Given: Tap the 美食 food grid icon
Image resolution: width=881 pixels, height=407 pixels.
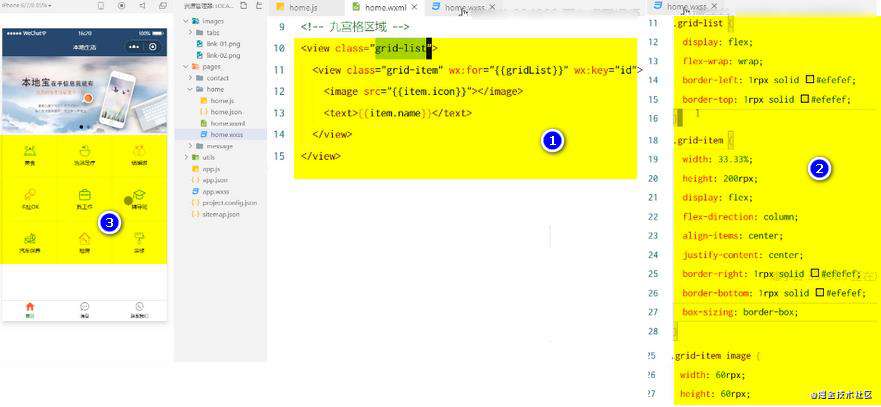Looking at the screenshot, I should 29,151.
